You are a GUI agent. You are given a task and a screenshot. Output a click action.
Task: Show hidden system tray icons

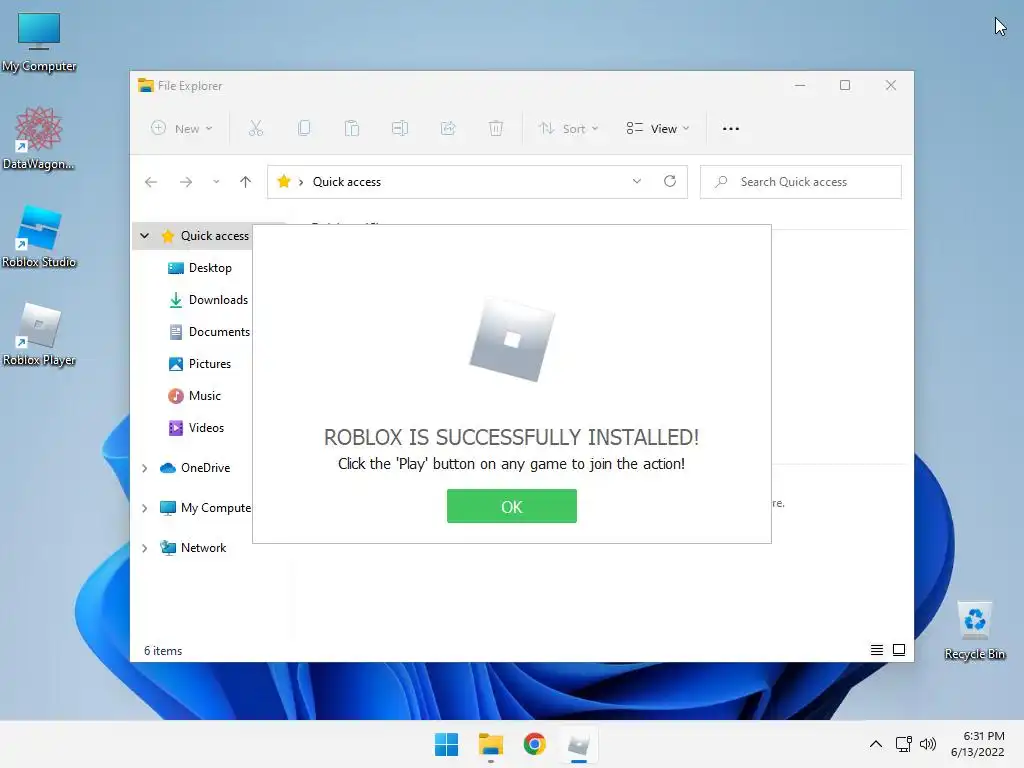click(x=876, y=744)
